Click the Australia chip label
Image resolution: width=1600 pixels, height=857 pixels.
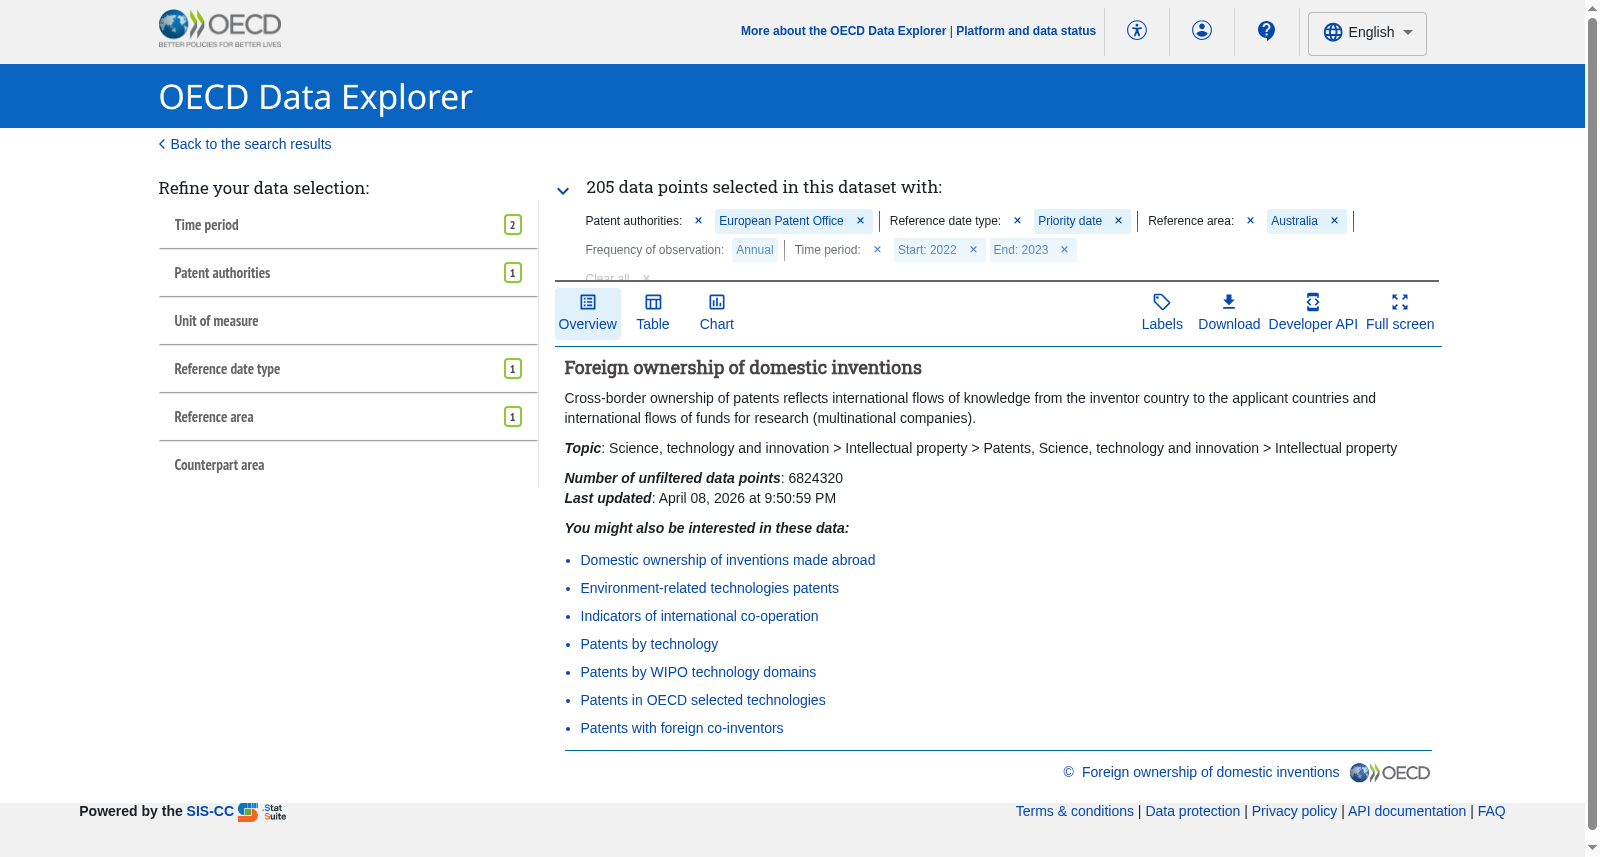1294,221
